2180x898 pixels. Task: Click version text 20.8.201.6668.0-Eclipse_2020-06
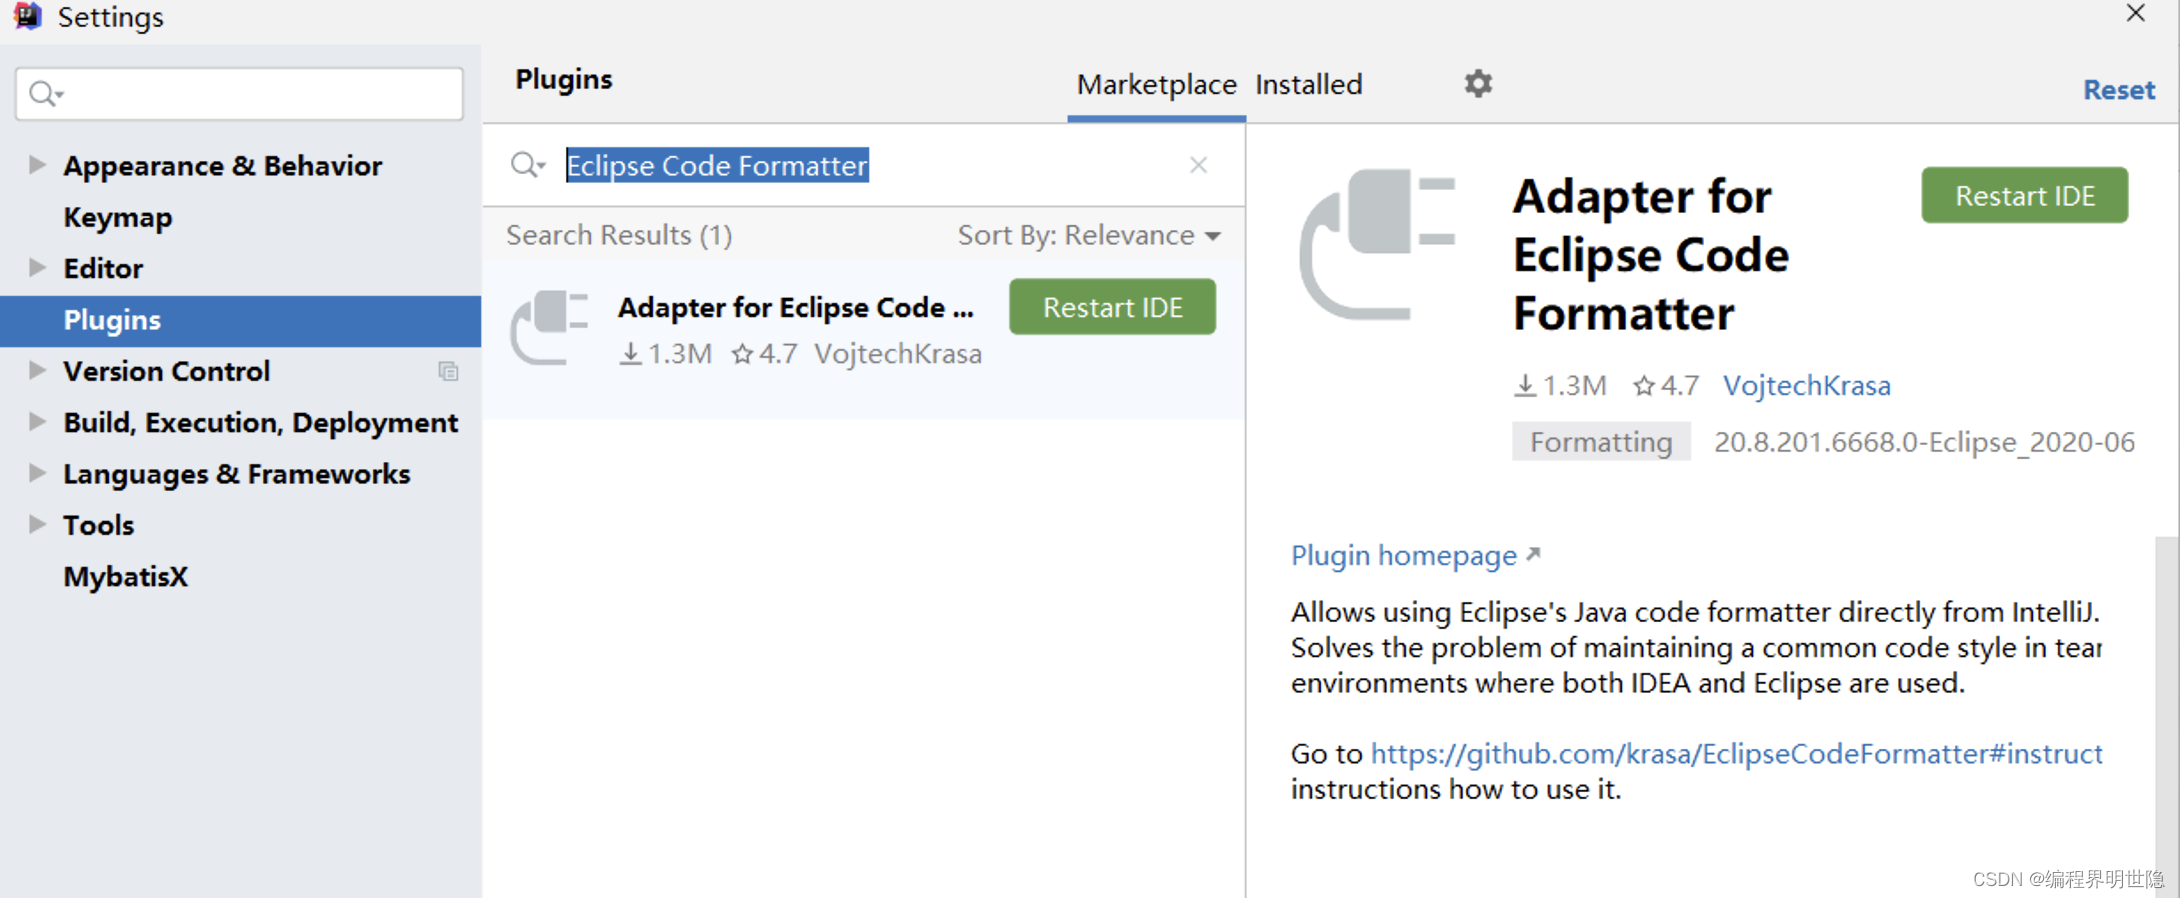[1924, 442]
